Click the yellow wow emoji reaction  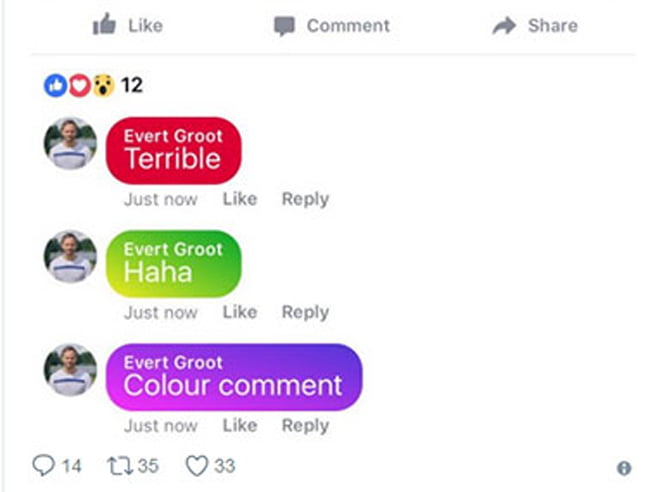pos(103,85)
